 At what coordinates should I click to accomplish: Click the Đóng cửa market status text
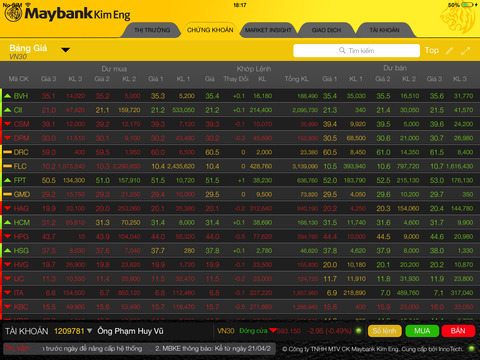(x=253, y=331)
